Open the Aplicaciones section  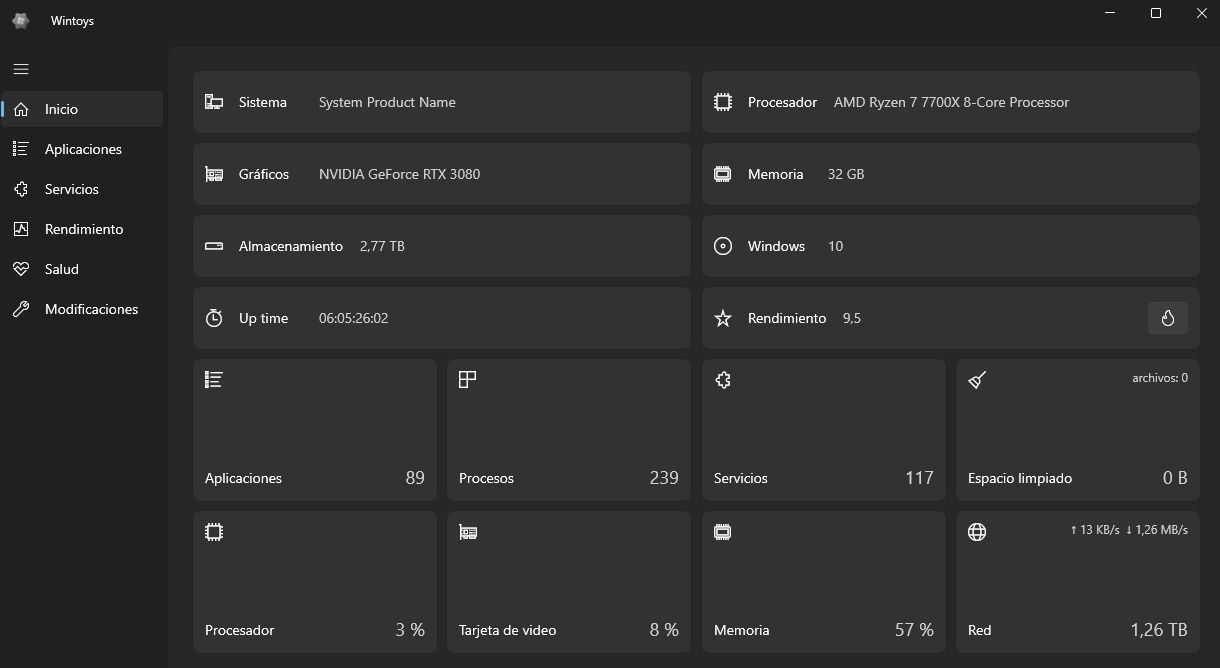(x=82, y=149)
